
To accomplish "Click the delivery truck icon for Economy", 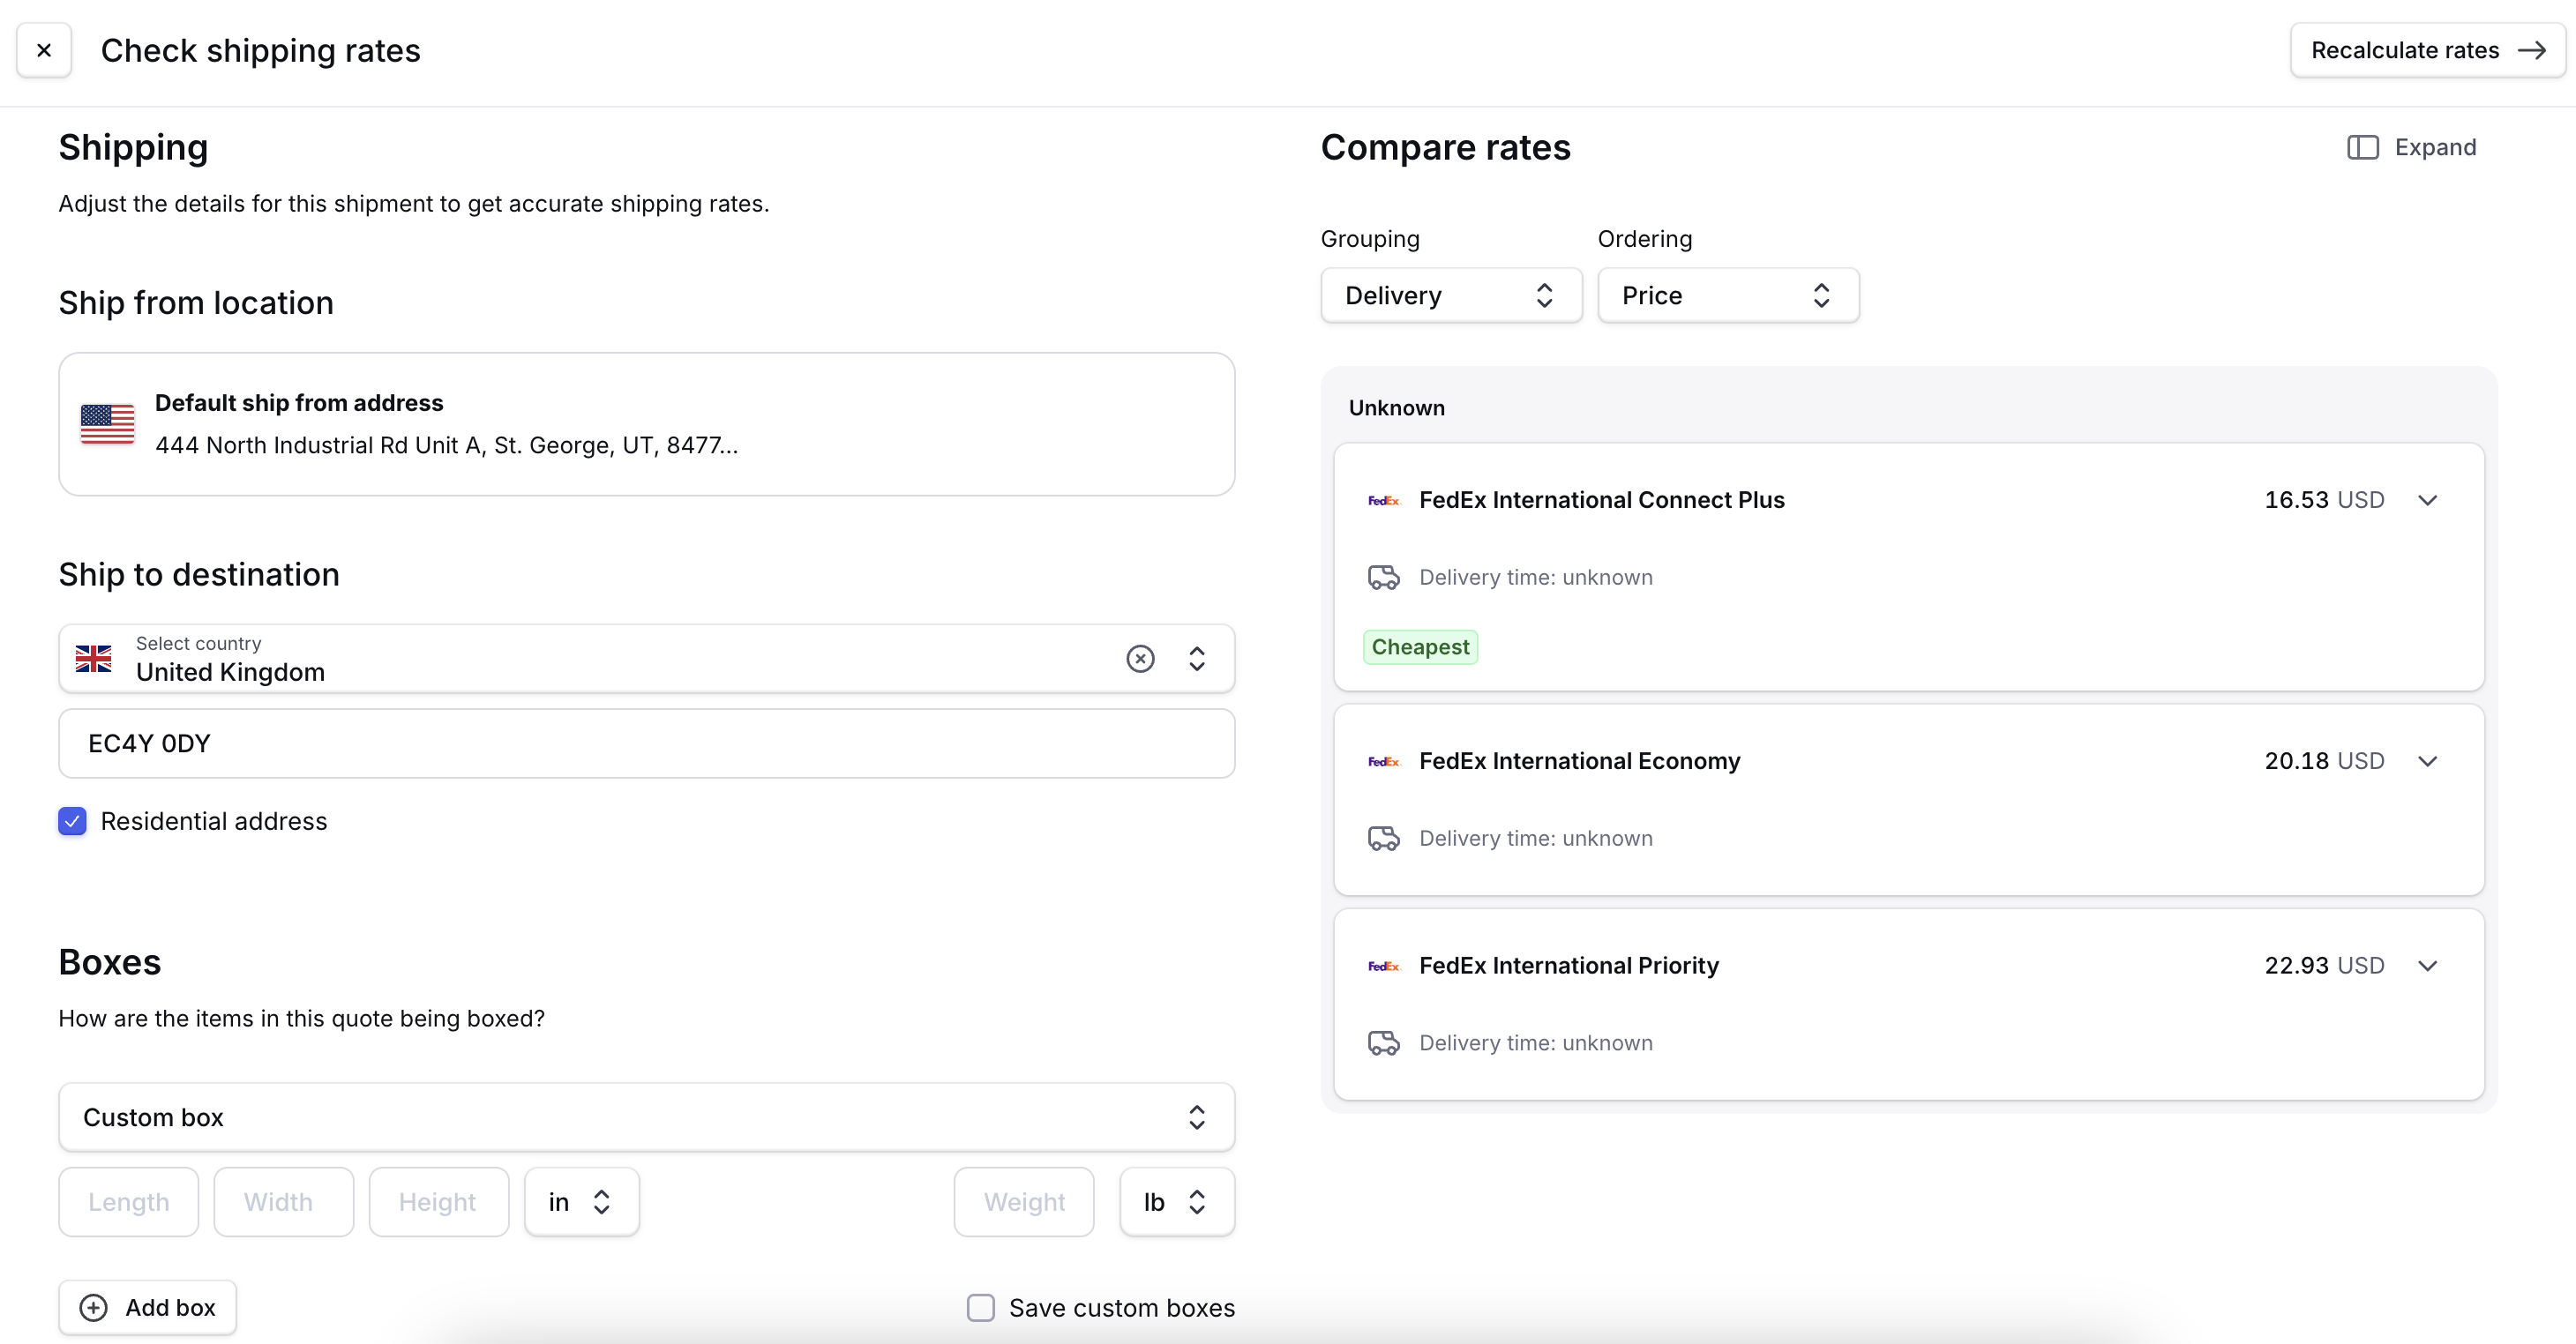I will click(1383, 836).
